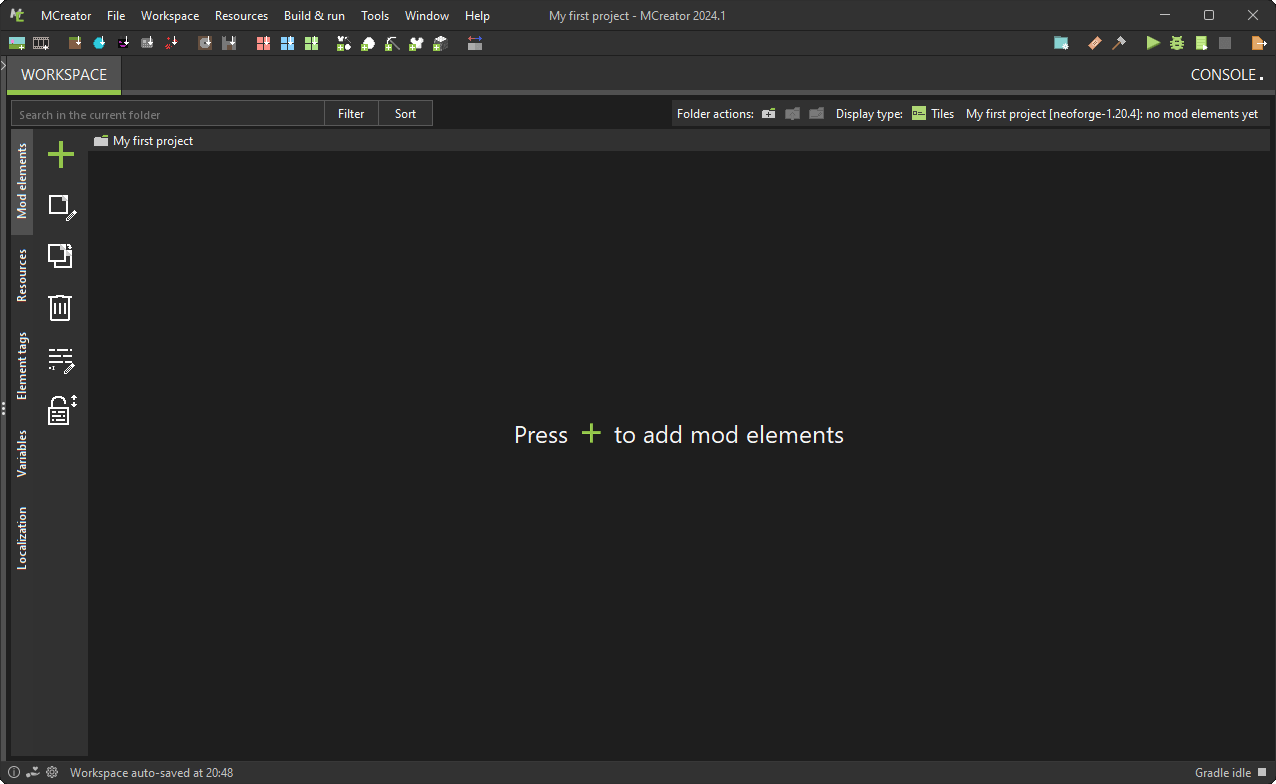Click the settings gear in status bar
The image size is (1276, 784).
click(52, 772)
